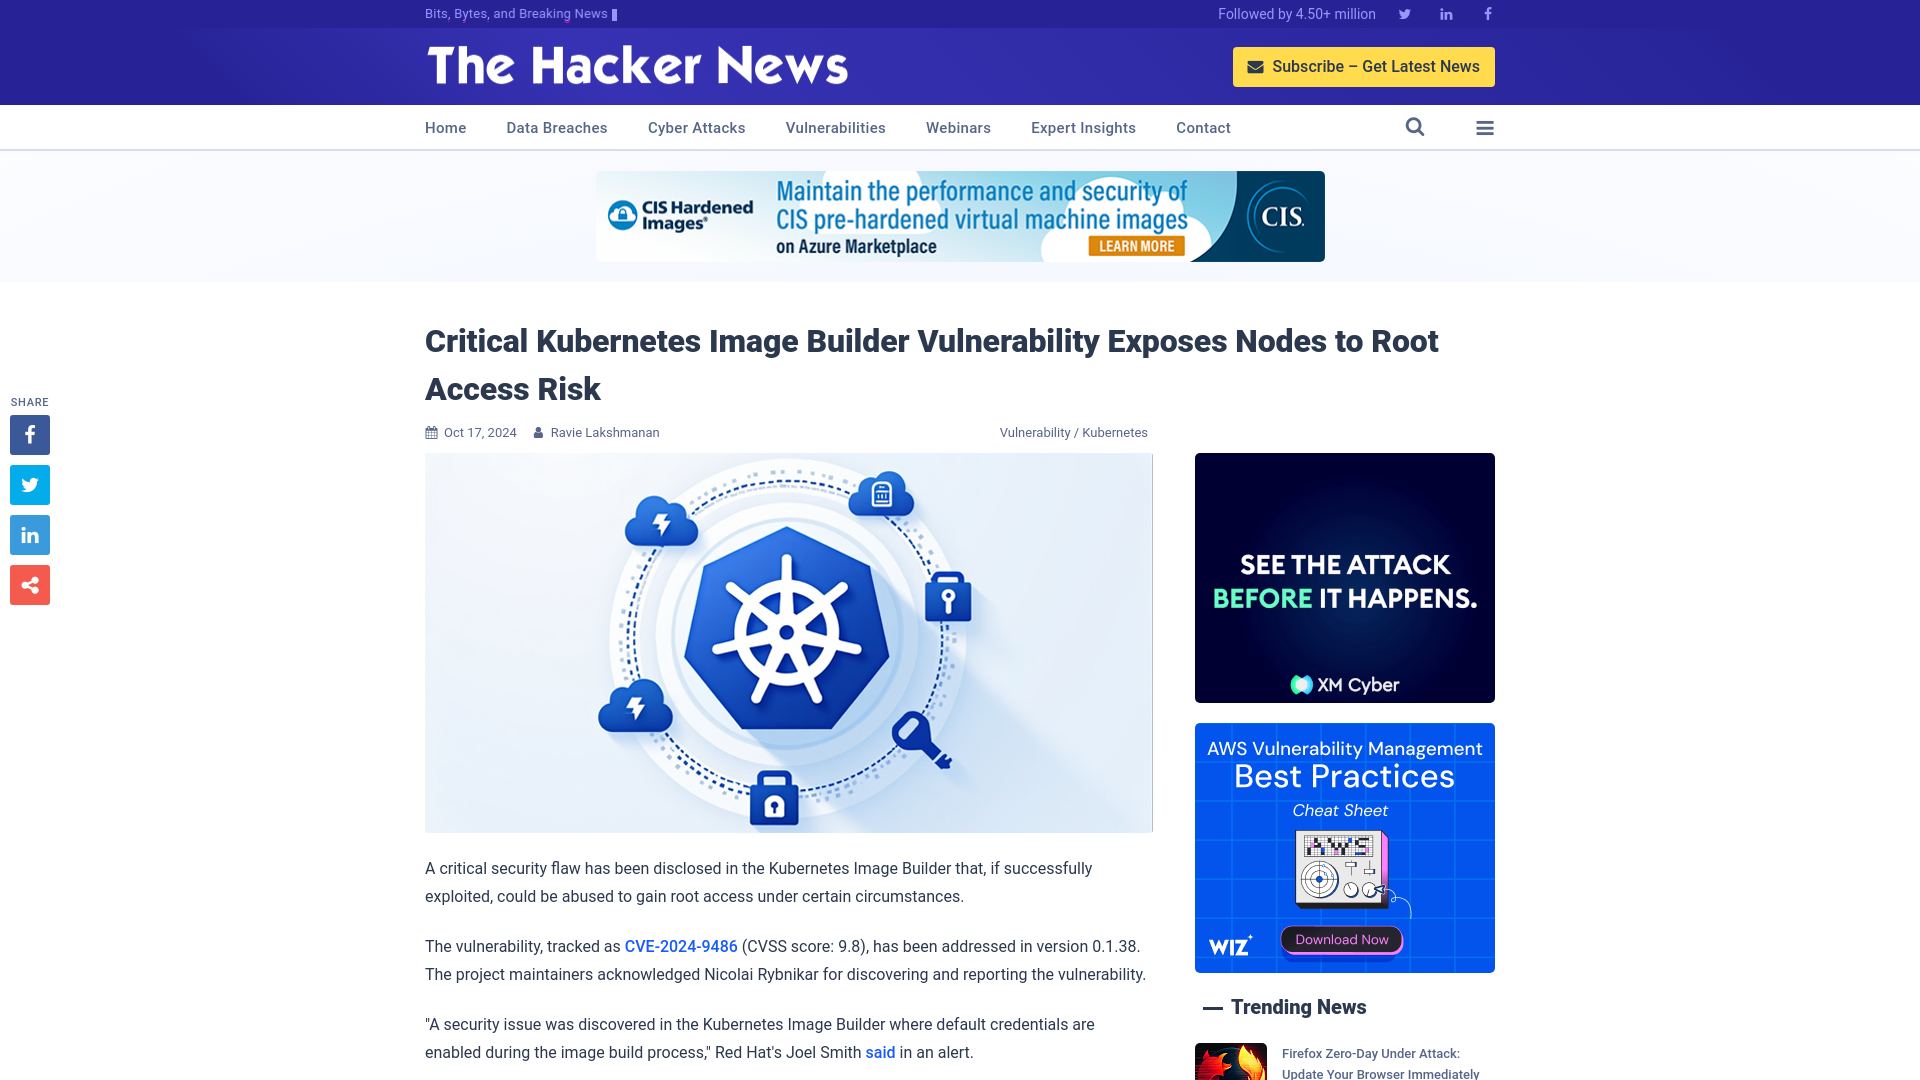Open the Data Breaches menu item
The width and height of the screenshot is (1920, 1080).
click(x=556, y=127)
